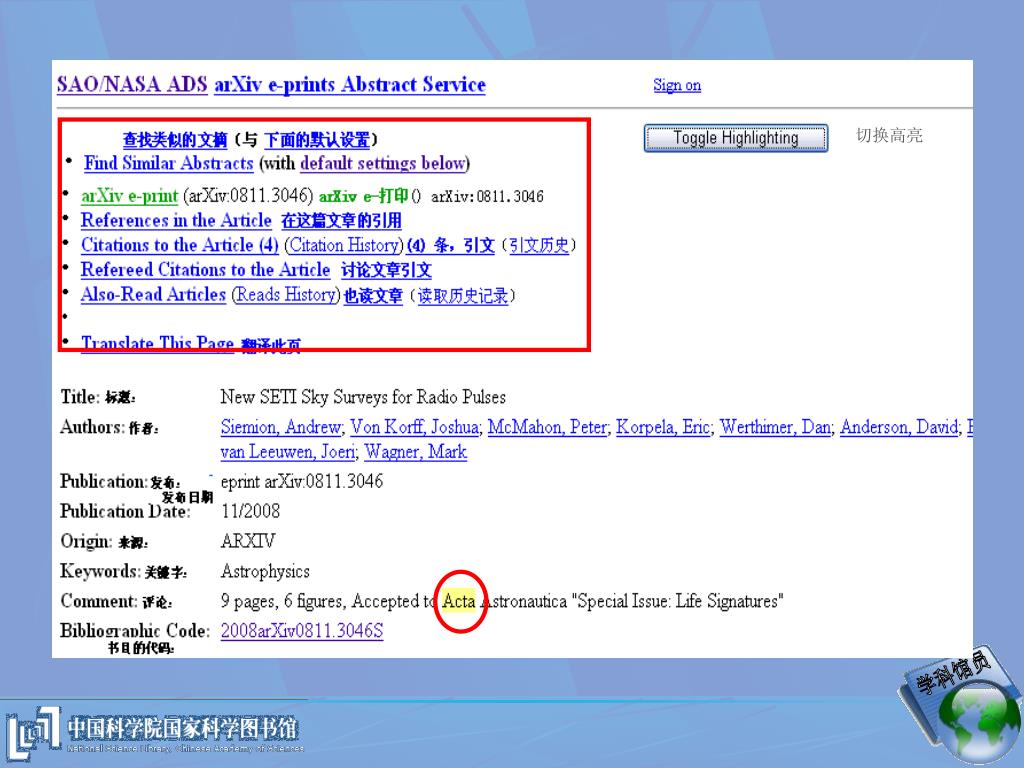Click the National Science Library logo icon
The image size is (1024, 768).
[x=33, y=734]
